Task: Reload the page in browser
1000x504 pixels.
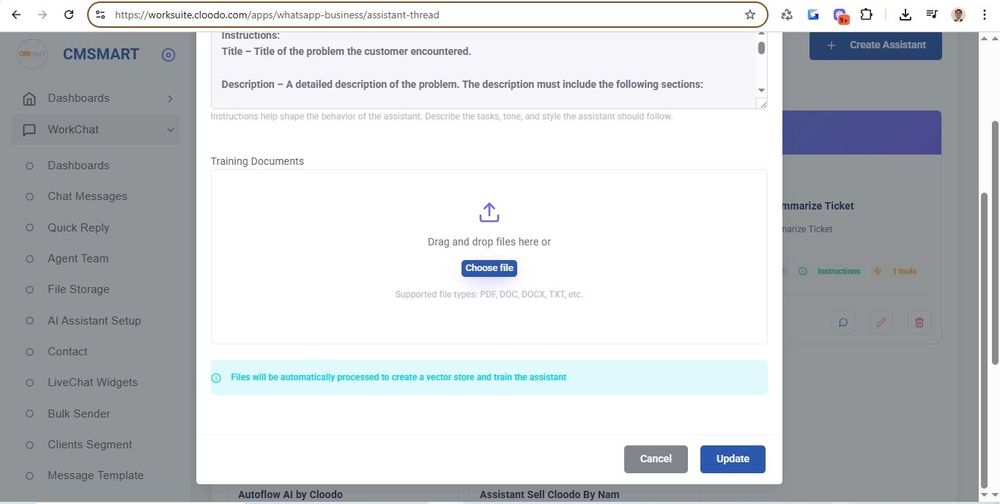Action: click(x=68, y=15)
